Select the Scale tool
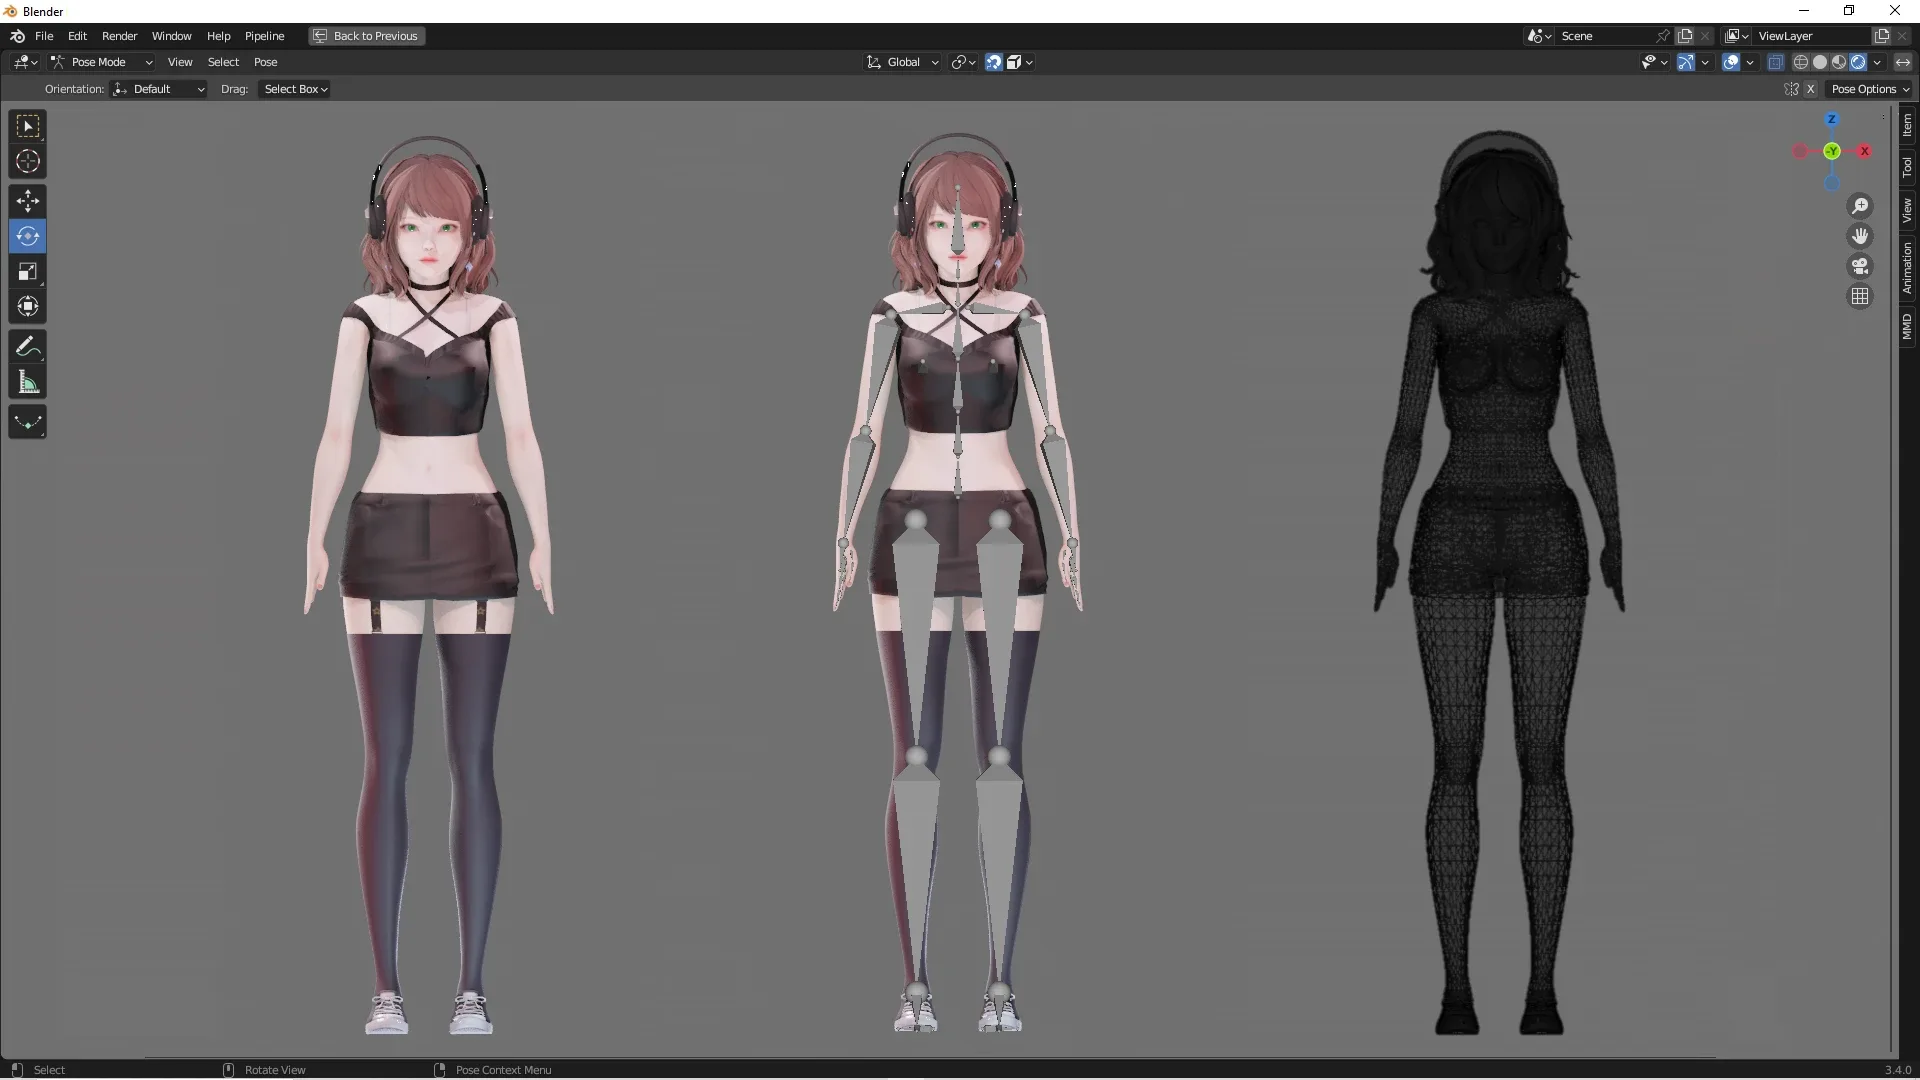 click(x=27, y=271)
